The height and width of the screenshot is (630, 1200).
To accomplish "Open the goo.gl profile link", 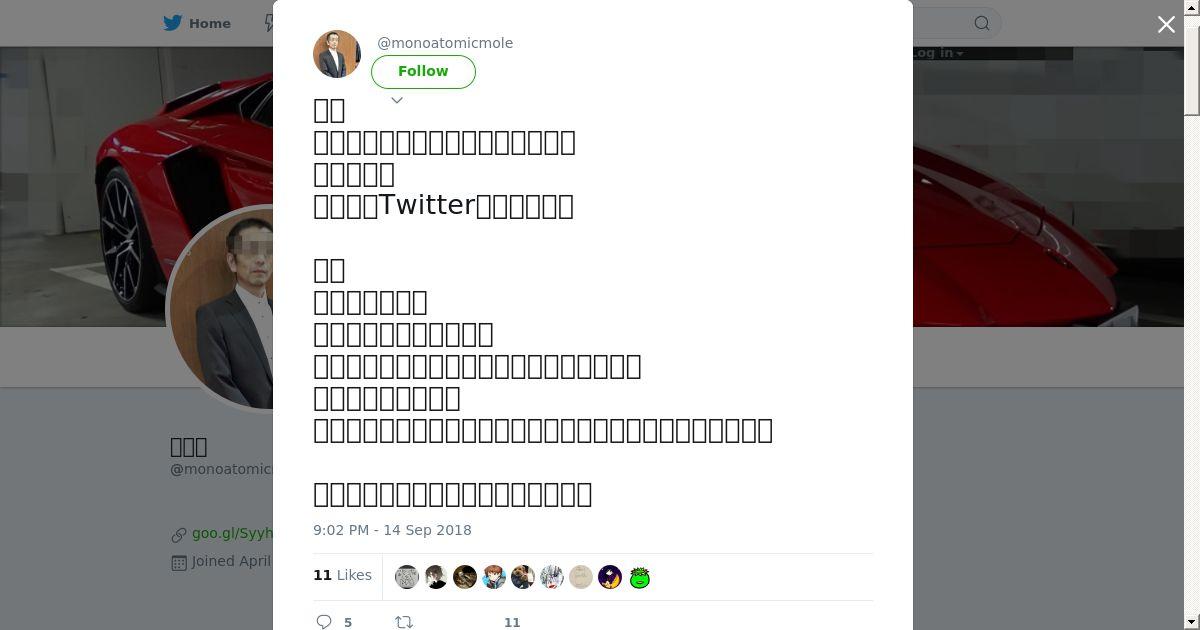I will (x=232, y=534).
